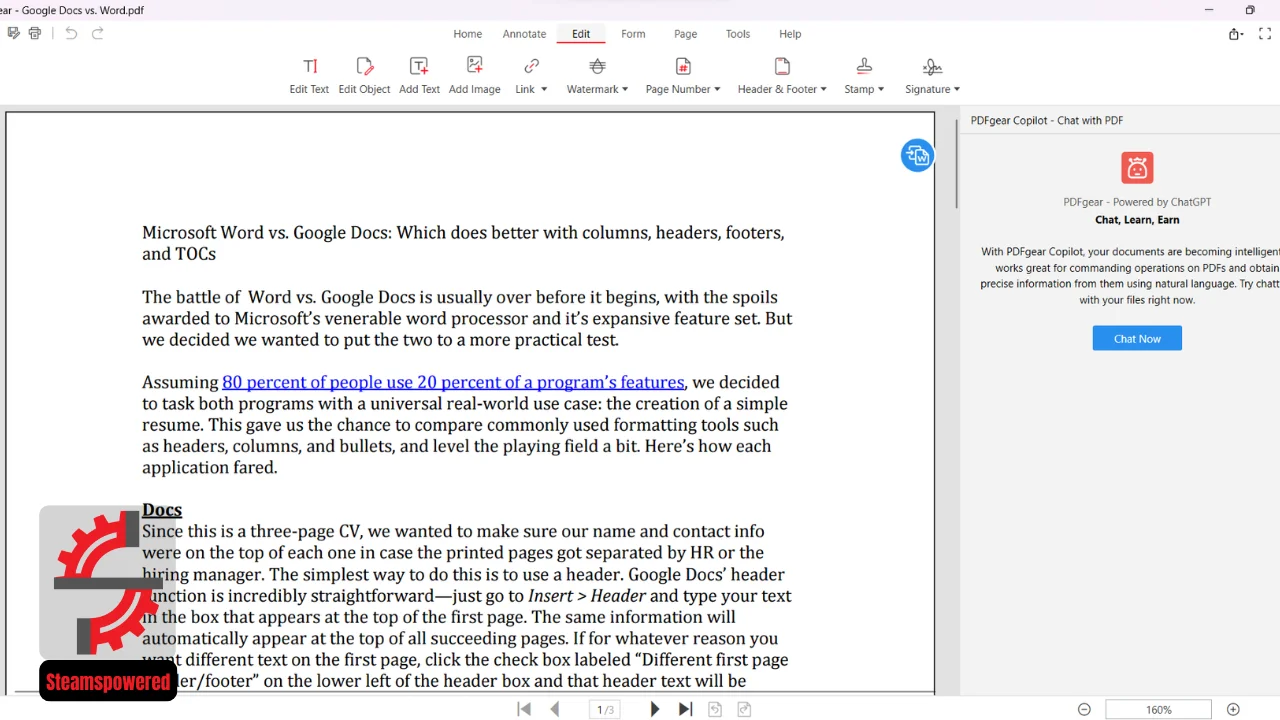Expand the Signature dropdown arrow

click(957, 89)
